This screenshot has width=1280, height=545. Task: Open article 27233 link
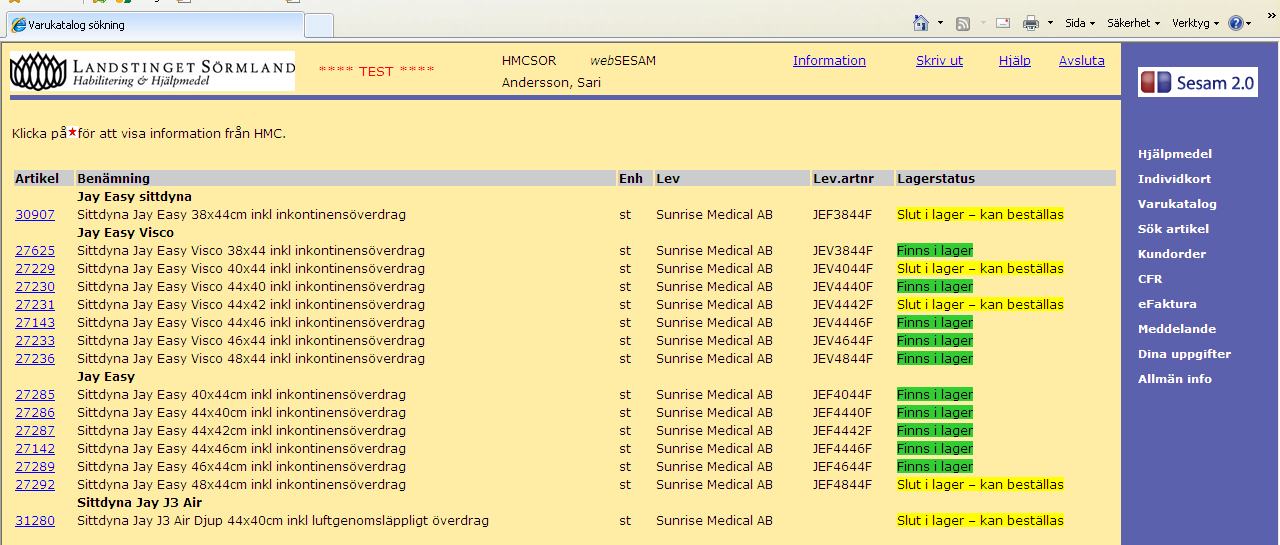[35, 341]
